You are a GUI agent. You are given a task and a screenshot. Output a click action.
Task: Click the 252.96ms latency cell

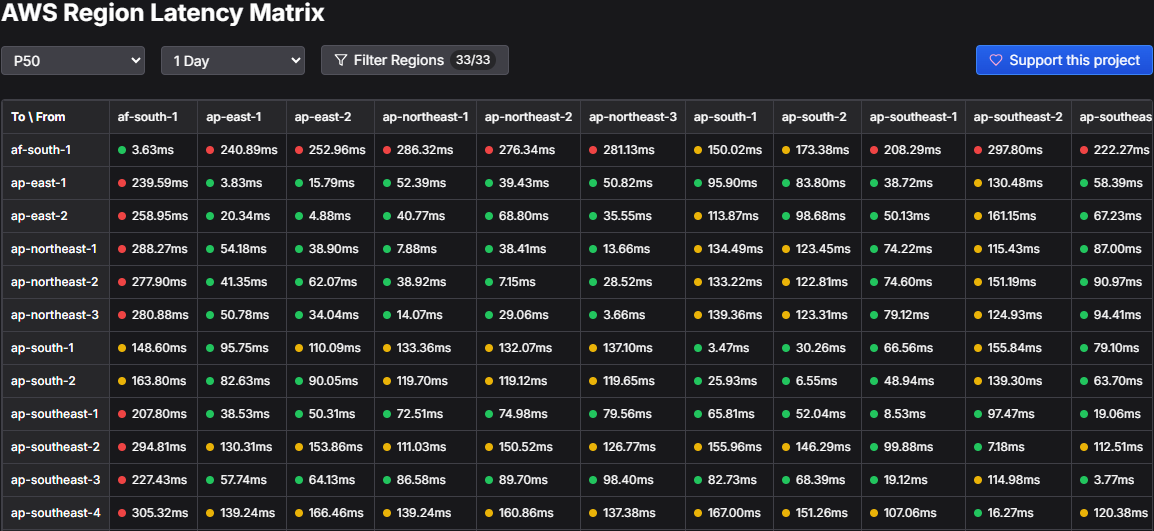(330, 150)
